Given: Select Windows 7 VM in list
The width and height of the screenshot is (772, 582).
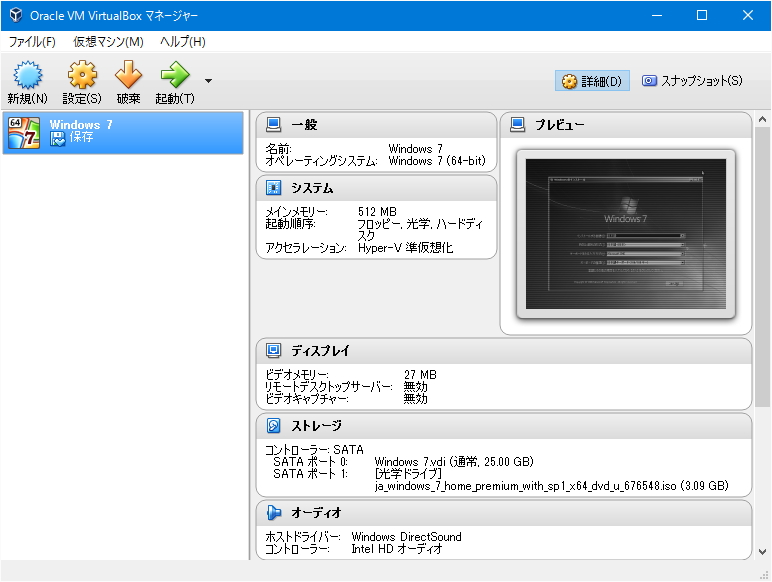Looking at the screenshot, I should 123,133.
